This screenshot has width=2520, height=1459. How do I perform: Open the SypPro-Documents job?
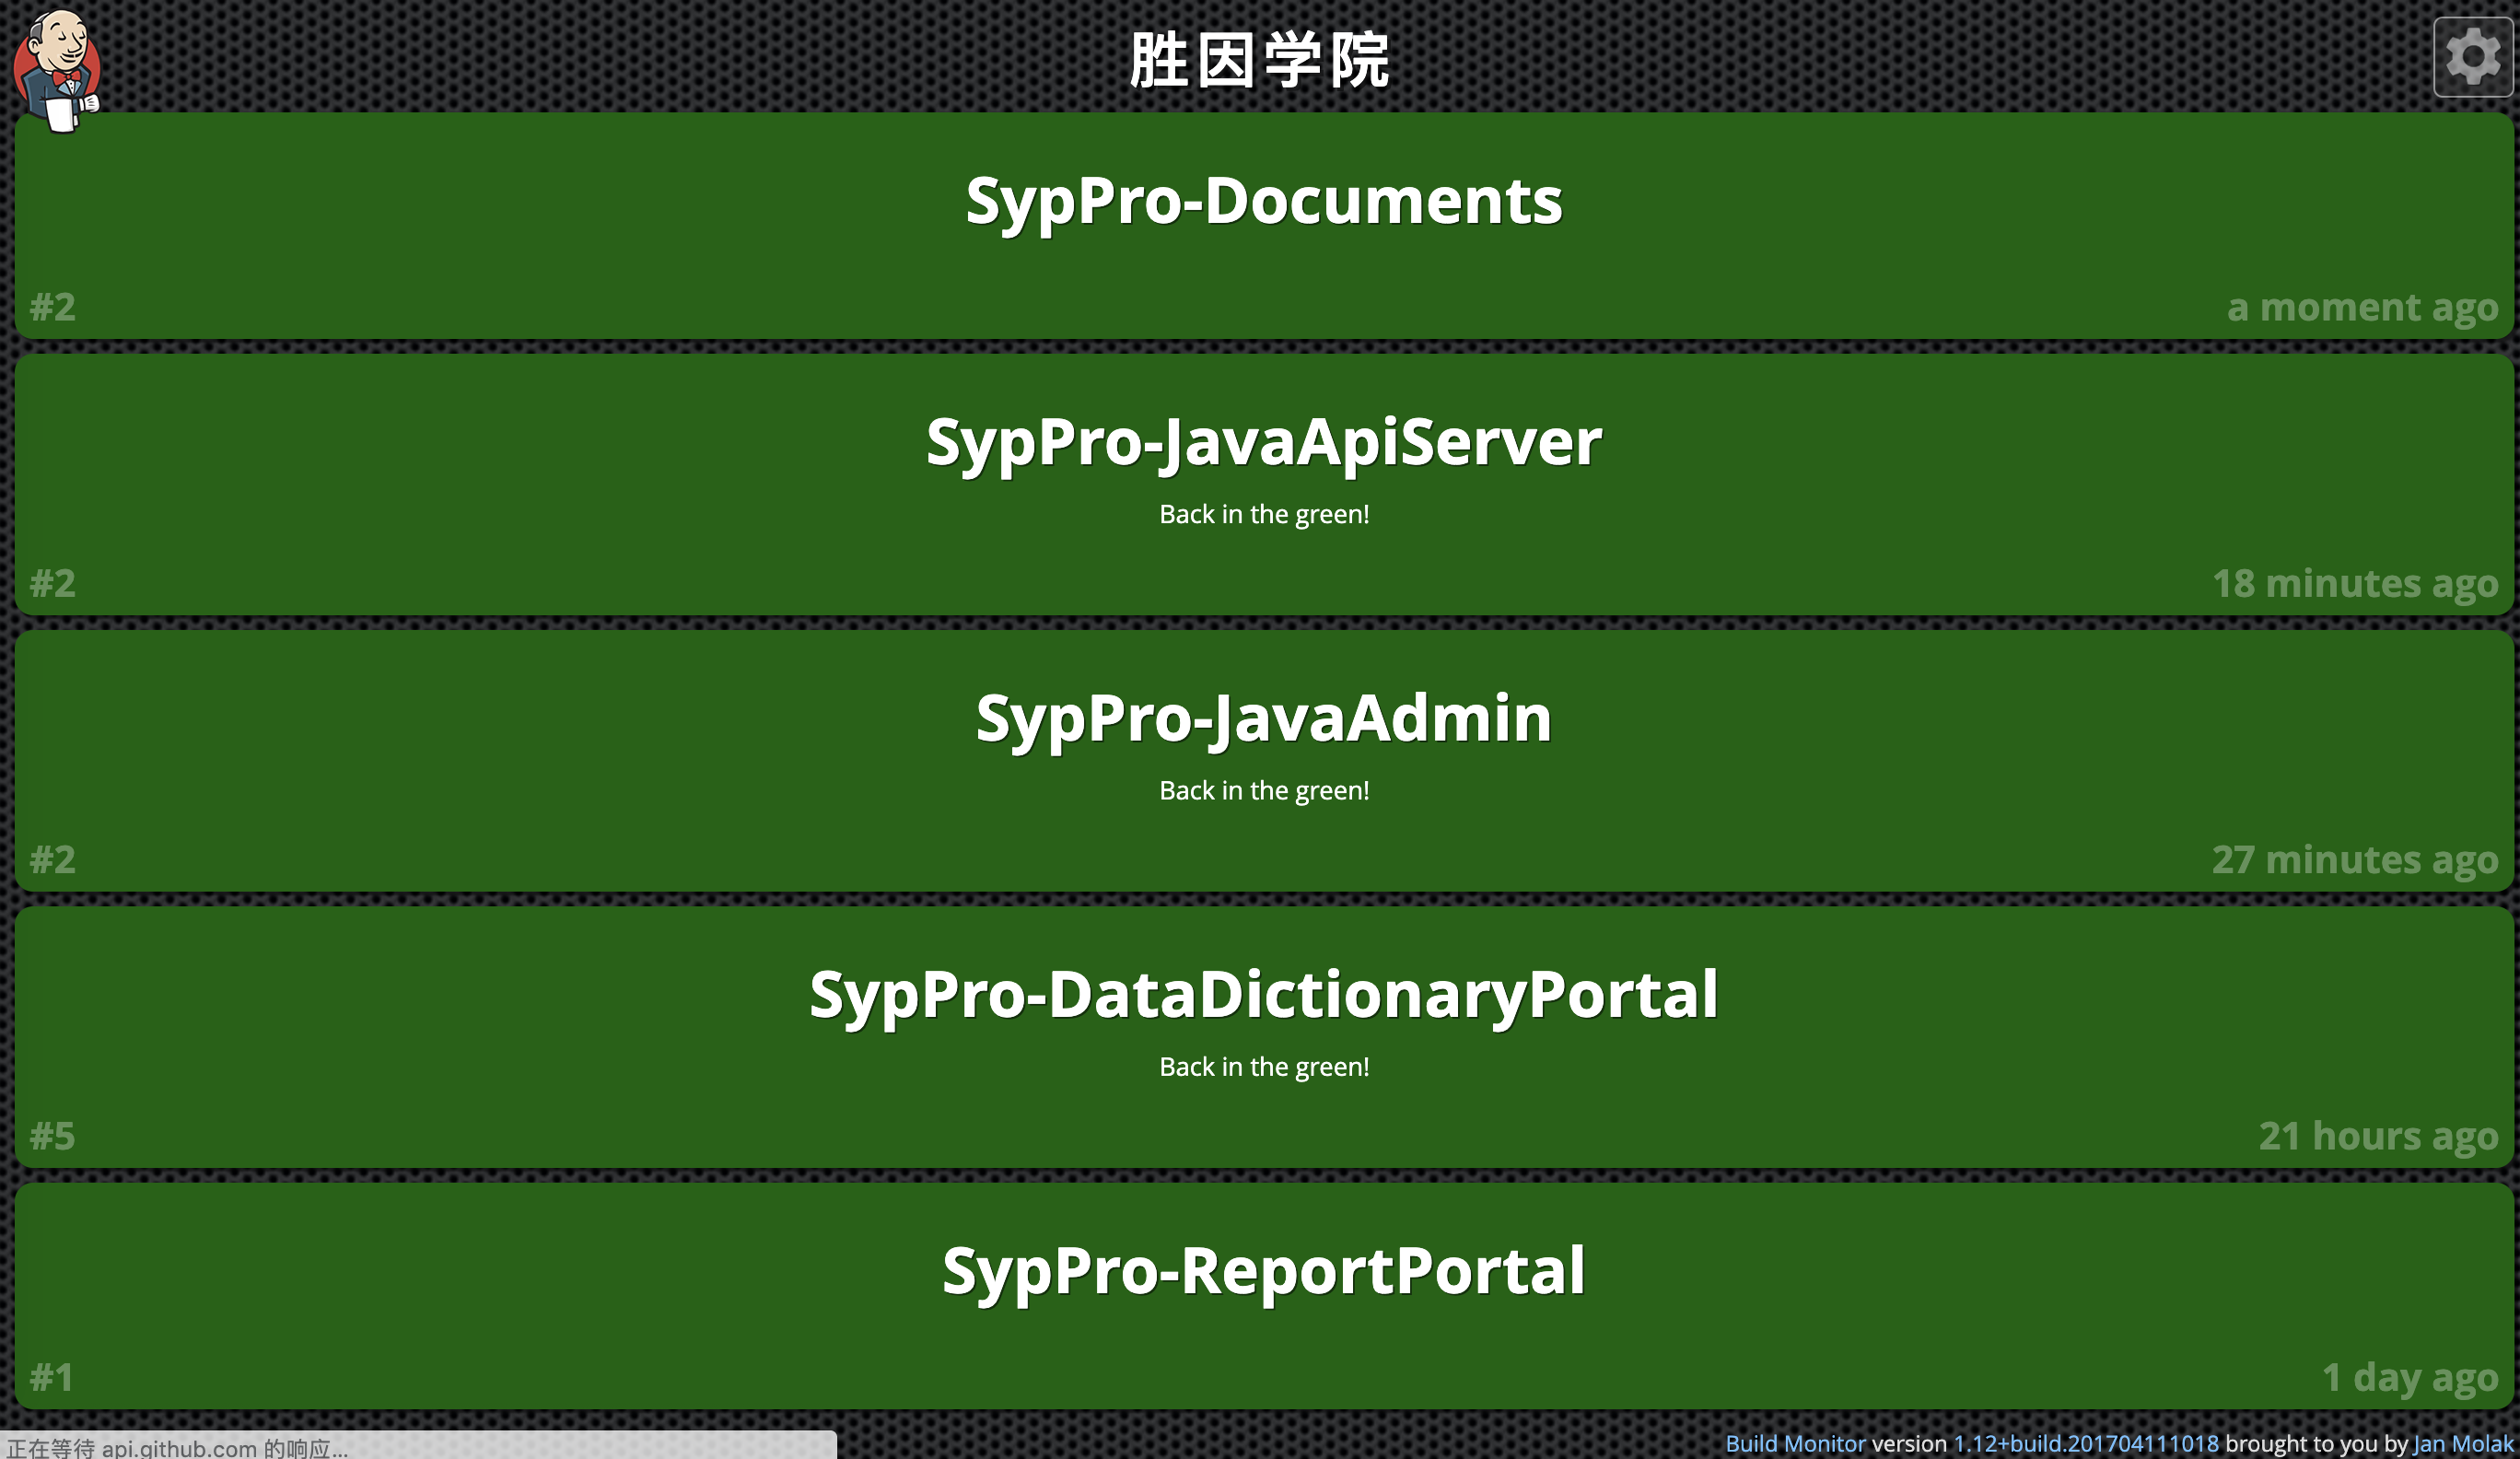1263,201
